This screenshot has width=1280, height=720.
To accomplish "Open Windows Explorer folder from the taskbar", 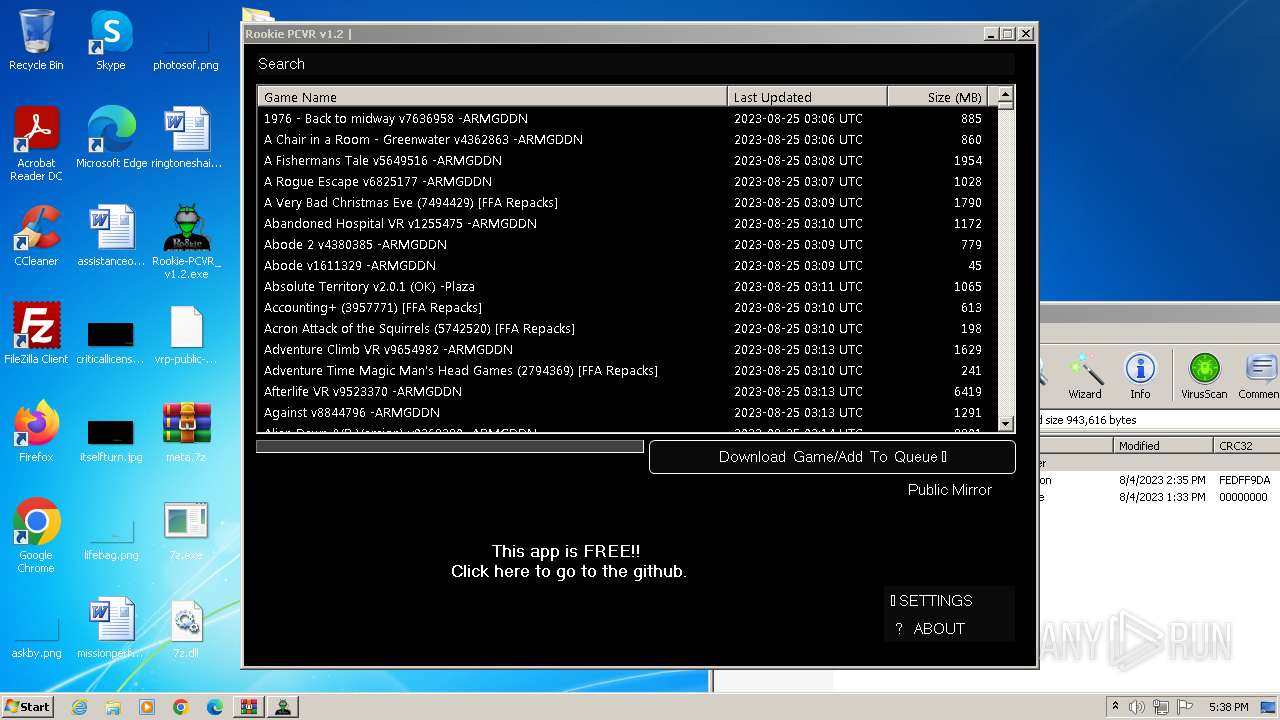I will [x=113, y=707].
